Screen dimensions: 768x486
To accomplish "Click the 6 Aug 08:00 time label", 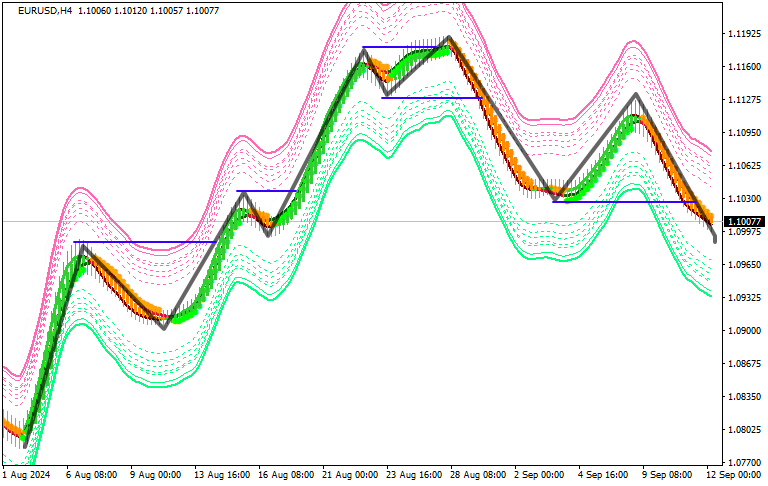I will pyautogui.click(x=92, y=475).
